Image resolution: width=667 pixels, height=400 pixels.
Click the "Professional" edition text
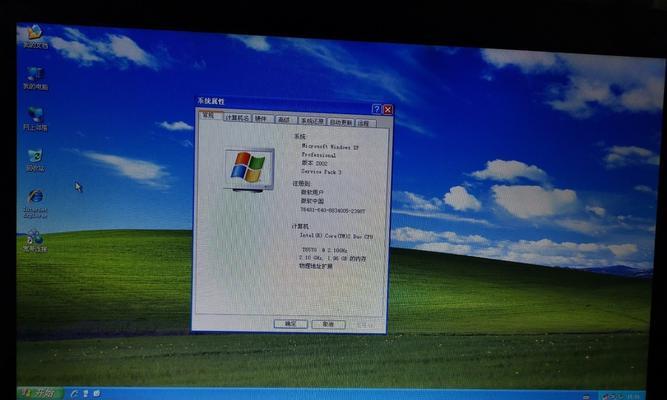pyautogui.click(x=319, y=155)
